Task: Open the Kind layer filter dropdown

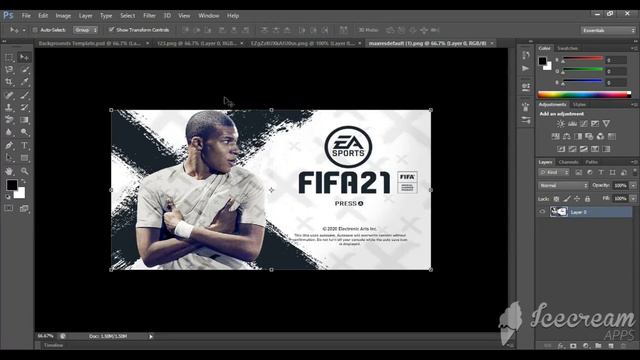Action: [x=554, y=173]
